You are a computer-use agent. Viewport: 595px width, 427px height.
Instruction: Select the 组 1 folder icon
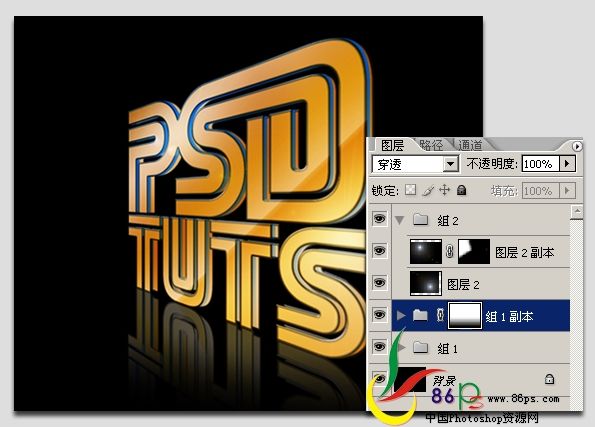coord(420,347)
